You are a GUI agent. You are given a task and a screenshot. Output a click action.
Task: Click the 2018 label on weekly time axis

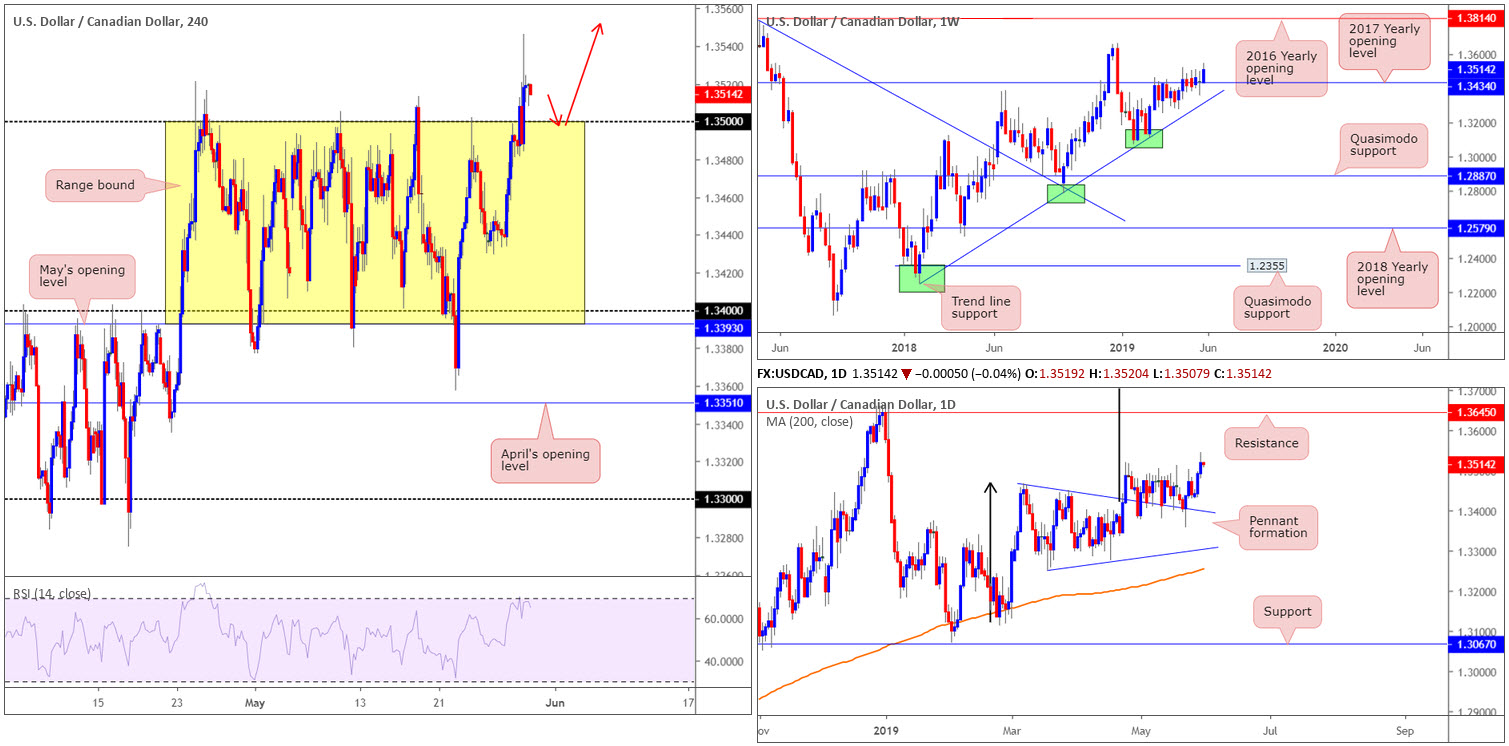[x=904, y=347]
